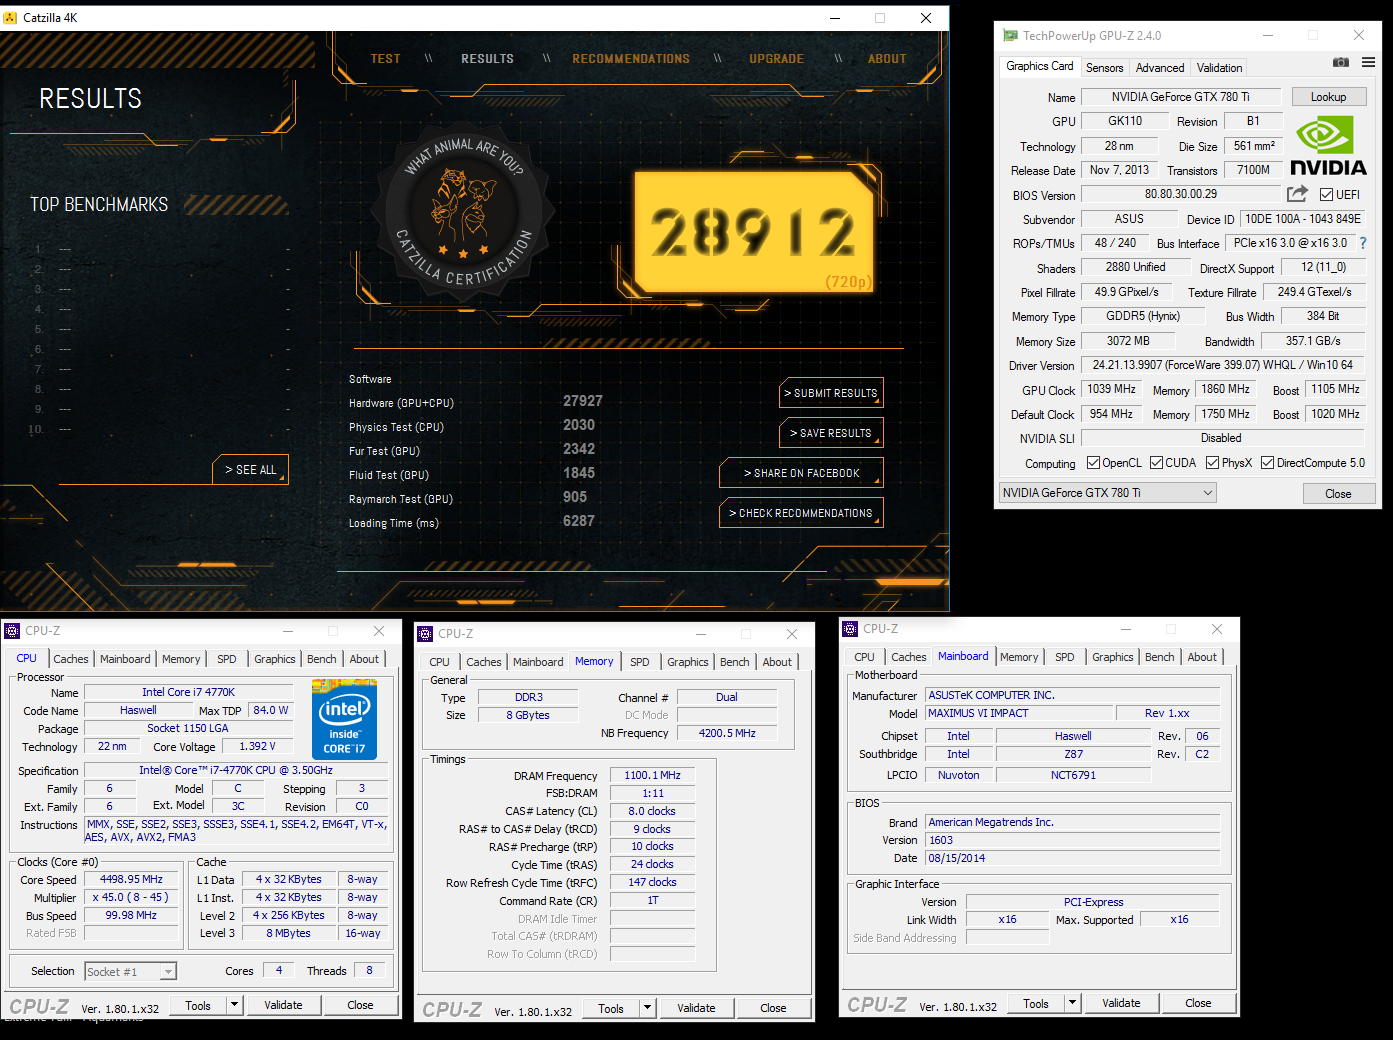Click the Core Speed 4498.95 MHz field
This screenshot has height=1040, width=1393.
pyautogui.click(x=132, y=880)
